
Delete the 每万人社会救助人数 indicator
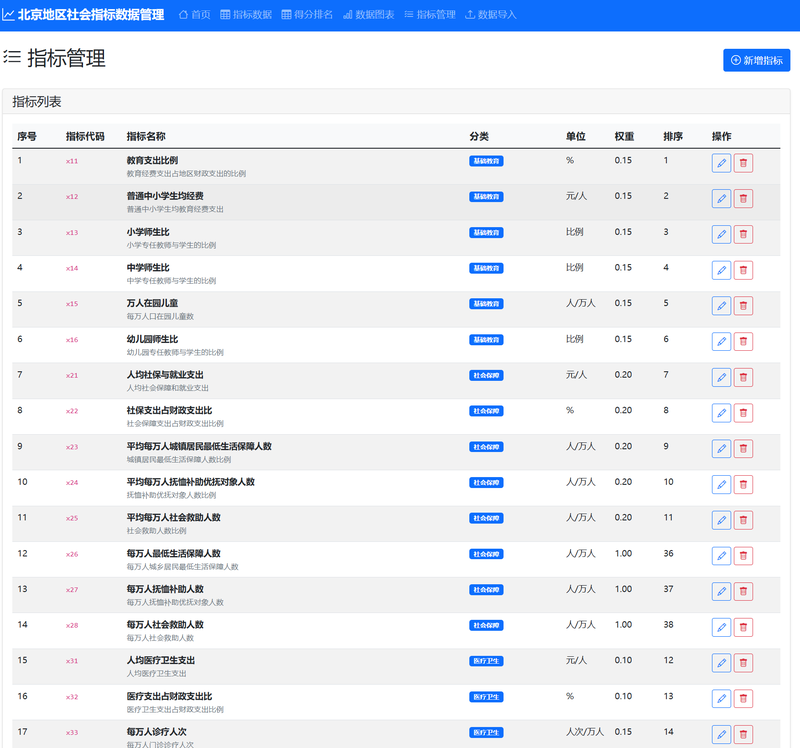point(743,627)
